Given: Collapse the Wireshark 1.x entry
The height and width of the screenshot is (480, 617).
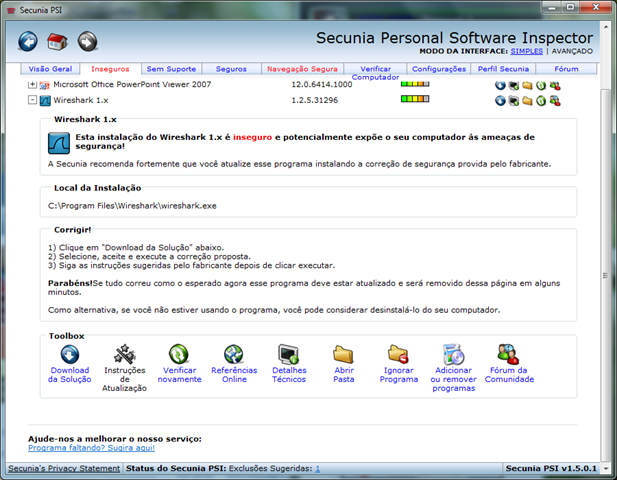Looking at the screenshot, I should (x=32, y=100).
